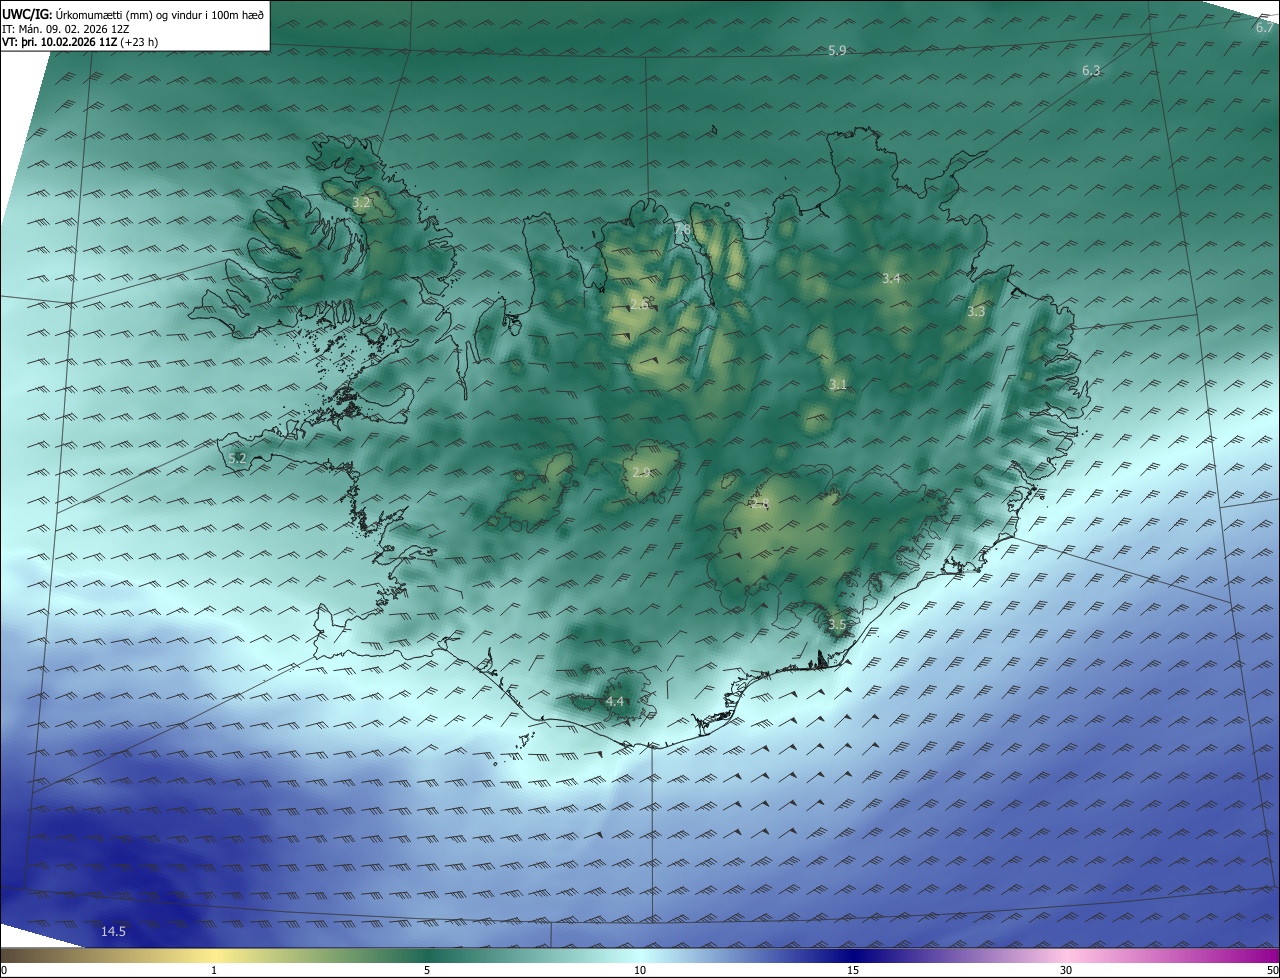
Task: Click the colorbar tick label 50
Action: [x=1272, y=970]
